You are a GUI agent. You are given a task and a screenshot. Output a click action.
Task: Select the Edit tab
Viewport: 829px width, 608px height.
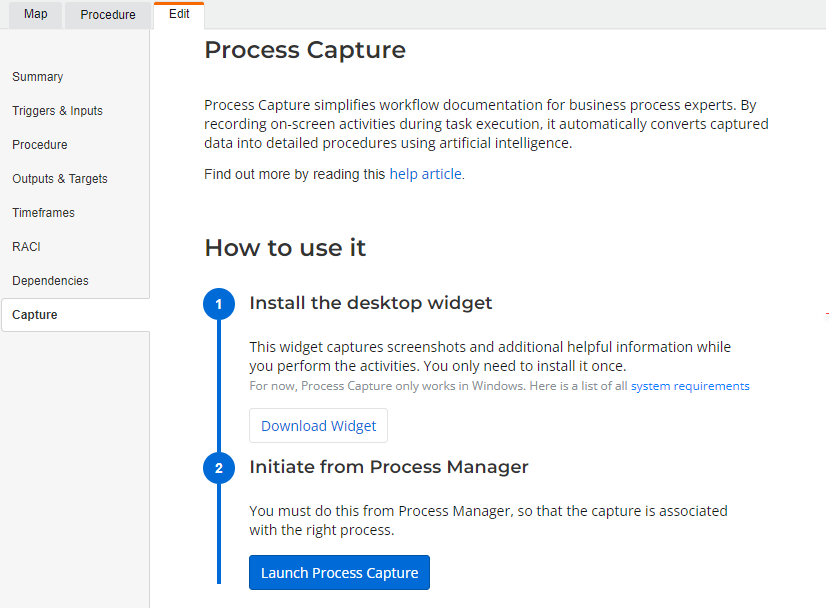pyautogui.click(x=179, y=14)
